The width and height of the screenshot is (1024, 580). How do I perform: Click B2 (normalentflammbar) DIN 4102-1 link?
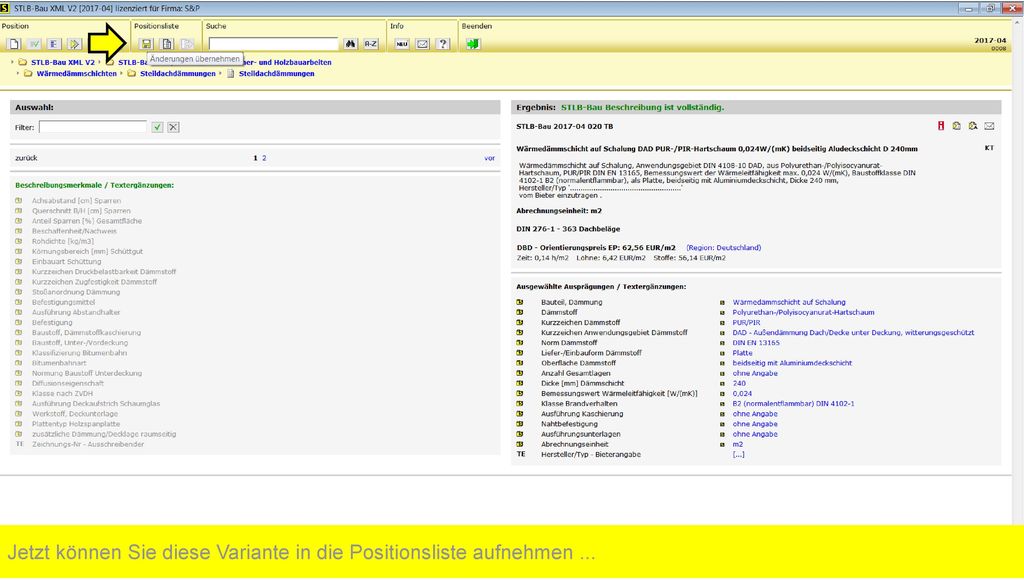pyautogui.click(x=793, y=404)
